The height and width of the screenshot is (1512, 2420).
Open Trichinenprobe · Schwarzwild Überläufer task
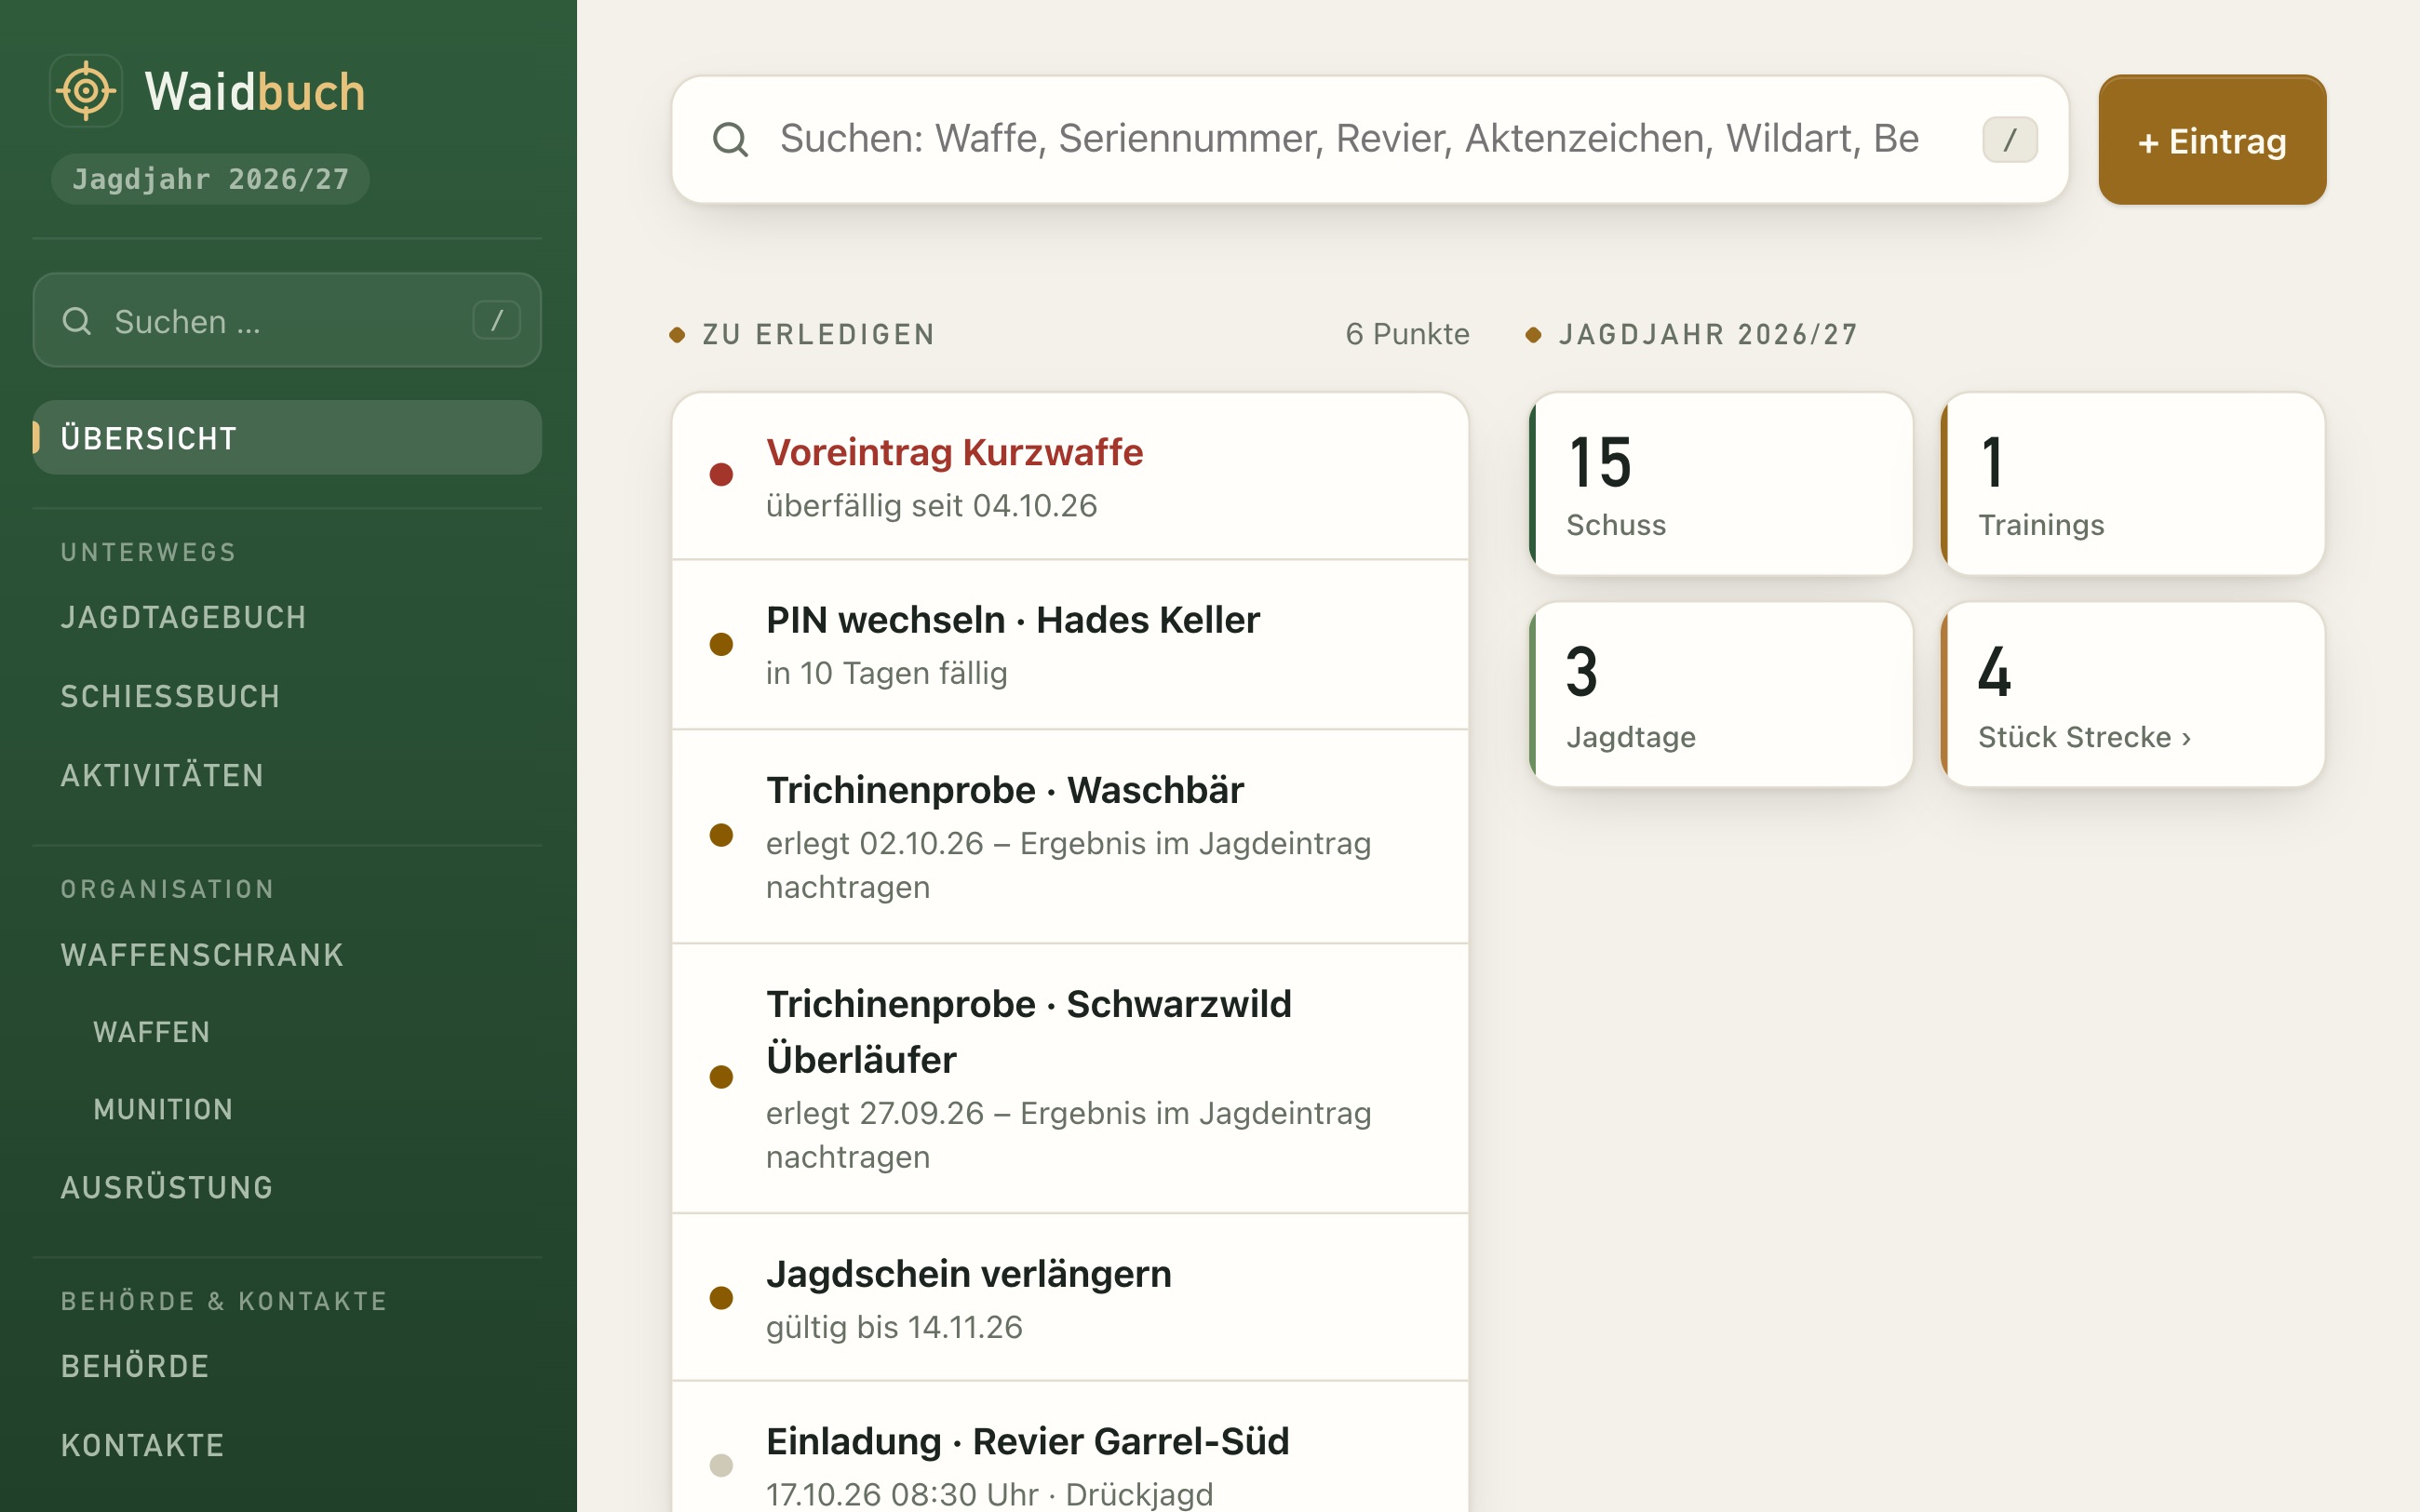coord(1070,1078)
